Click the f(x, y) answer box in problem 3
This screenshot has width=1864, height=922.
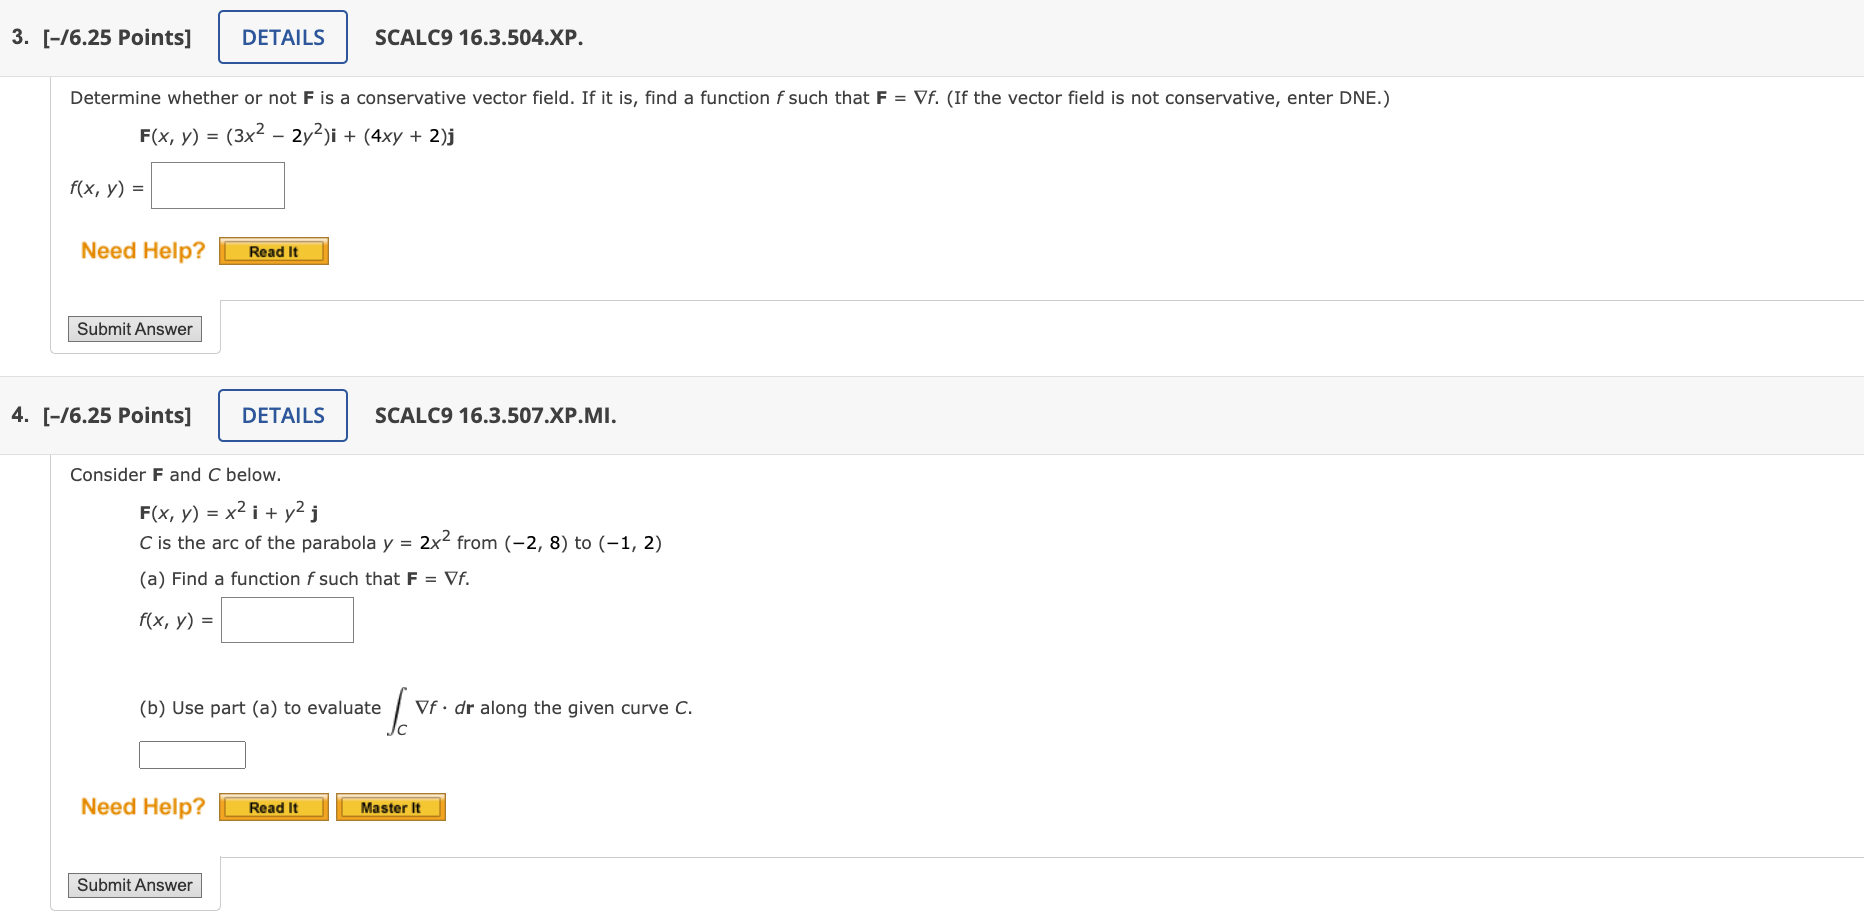tap(217, 185)
